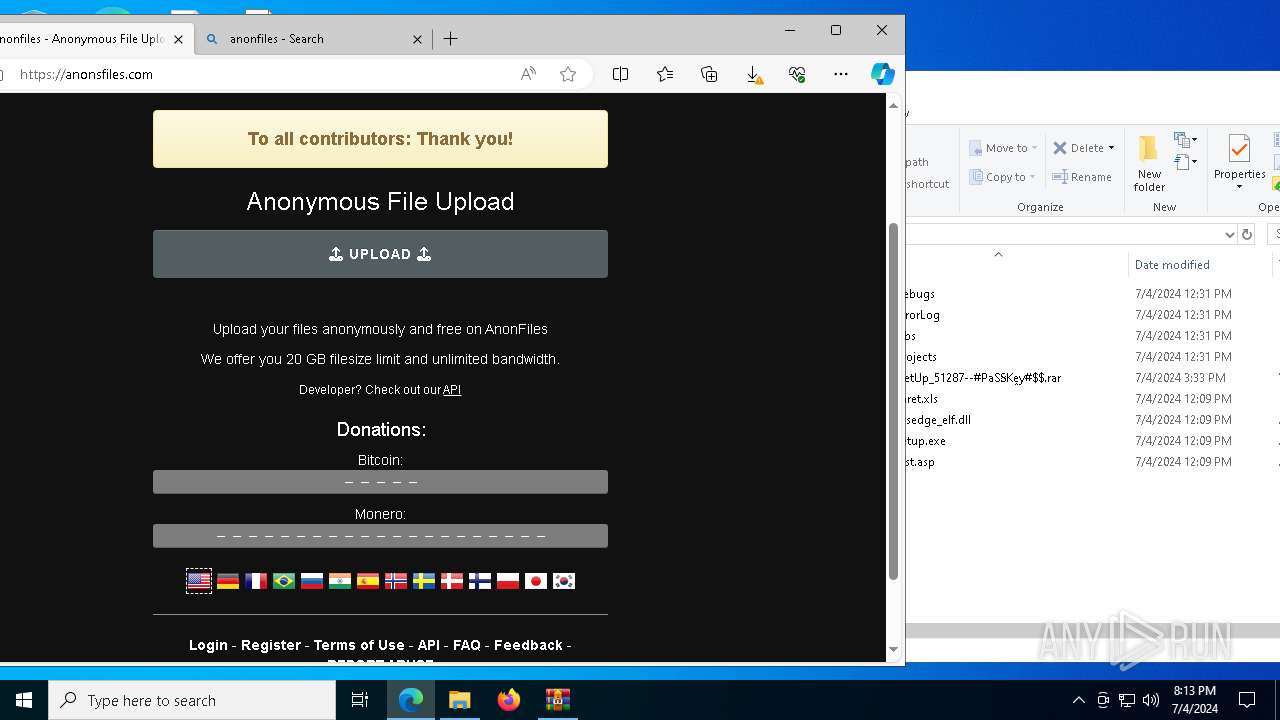Image resolution: width=1280 pixels, height=720 pixels.
Task: Select the msedge_elf.dll file row
Action: (x=1090, y=420)
